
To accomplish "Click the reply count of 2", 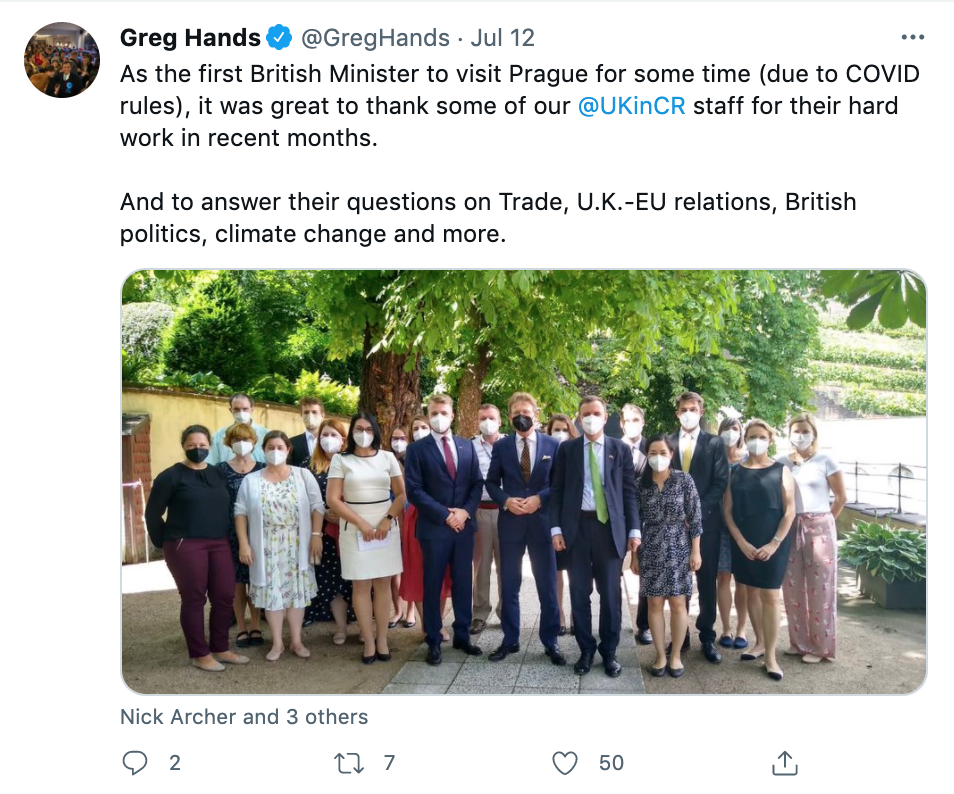I will click(x=175, y=763).
